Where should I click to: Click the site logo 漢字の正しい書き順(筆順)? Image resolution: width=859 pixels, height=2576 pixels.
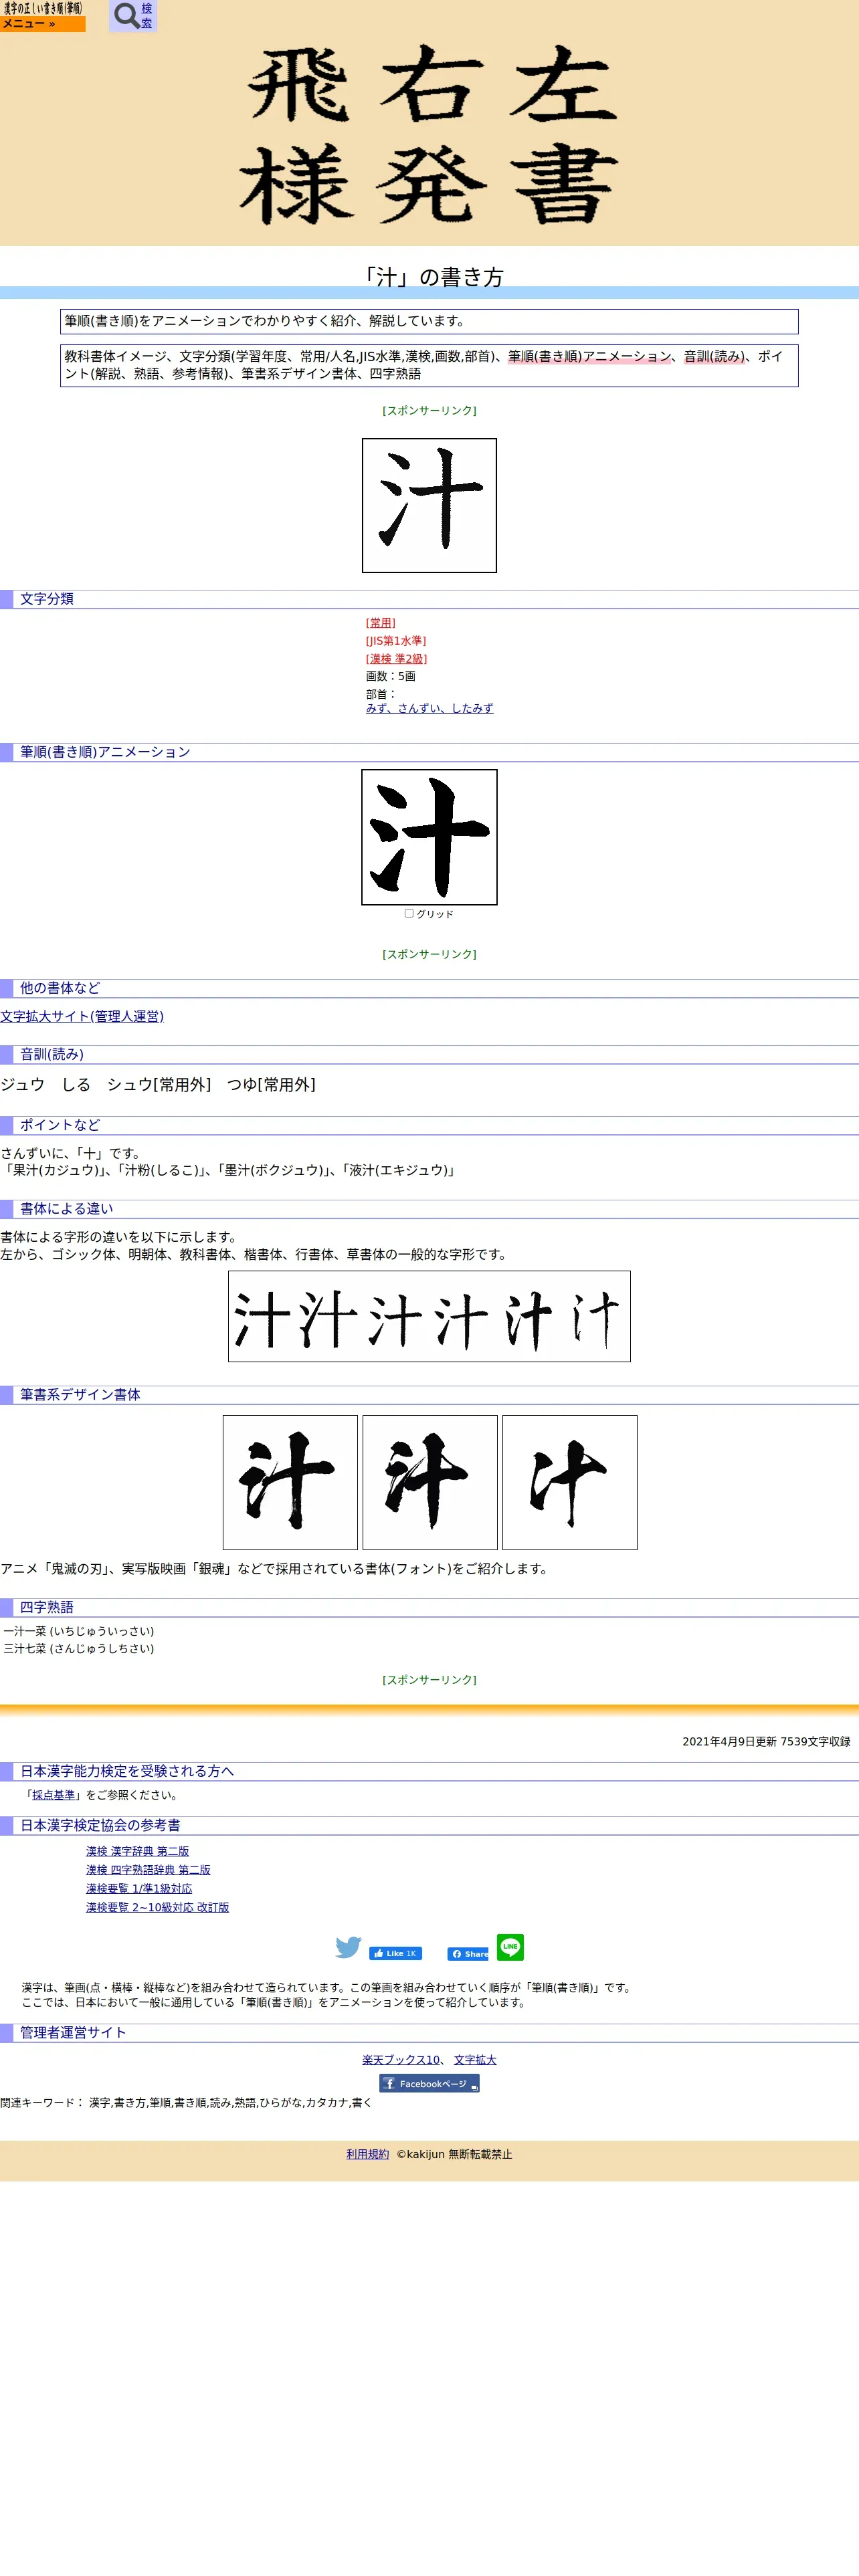pyautogui.click(x=42, y=8)
